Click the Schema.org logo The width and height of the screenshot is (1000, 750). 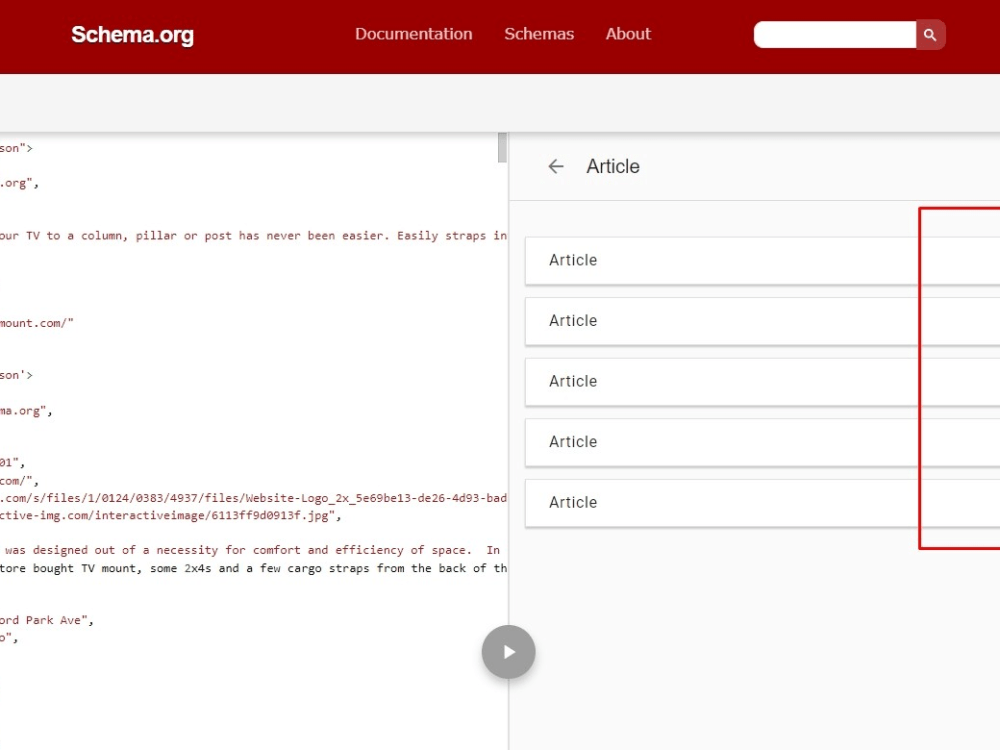132,35
